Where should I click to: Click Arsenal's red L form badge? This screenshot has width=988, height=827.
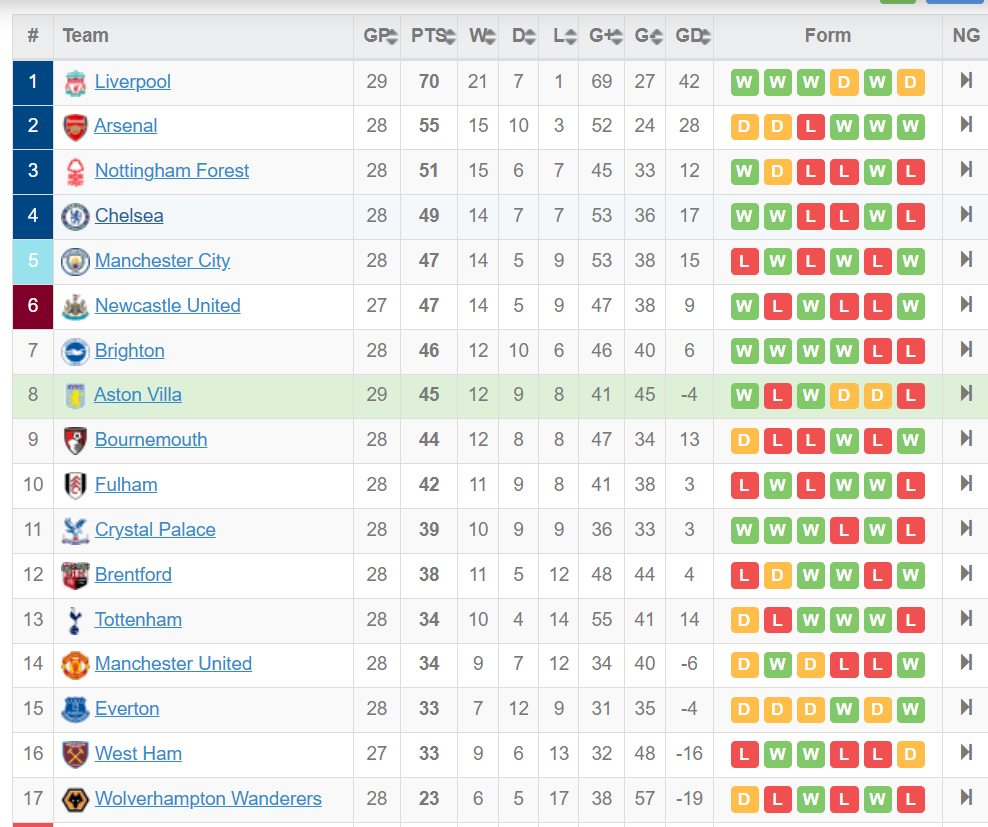click(810, 127)
